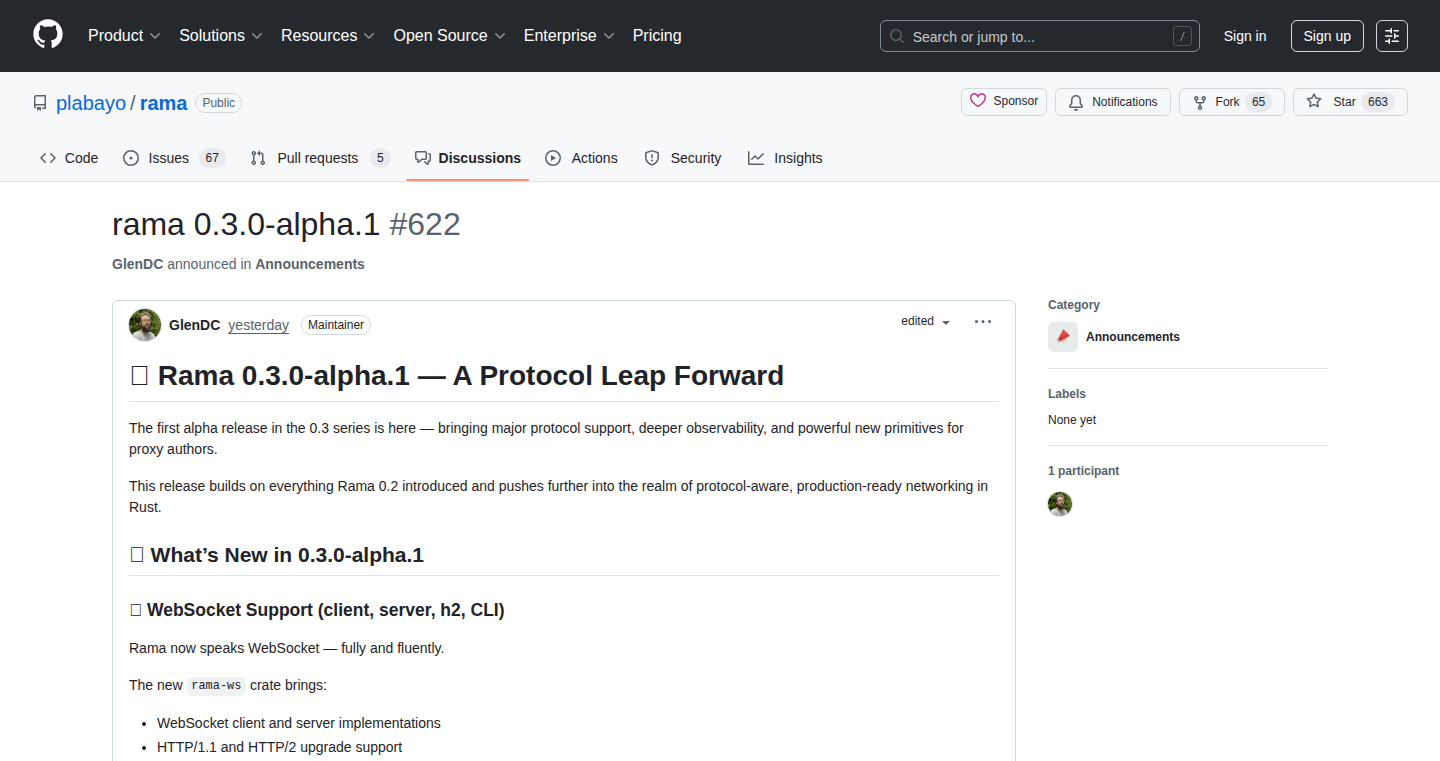
Task: Click the Code angle-brackets icon
Action: (48, 158)
